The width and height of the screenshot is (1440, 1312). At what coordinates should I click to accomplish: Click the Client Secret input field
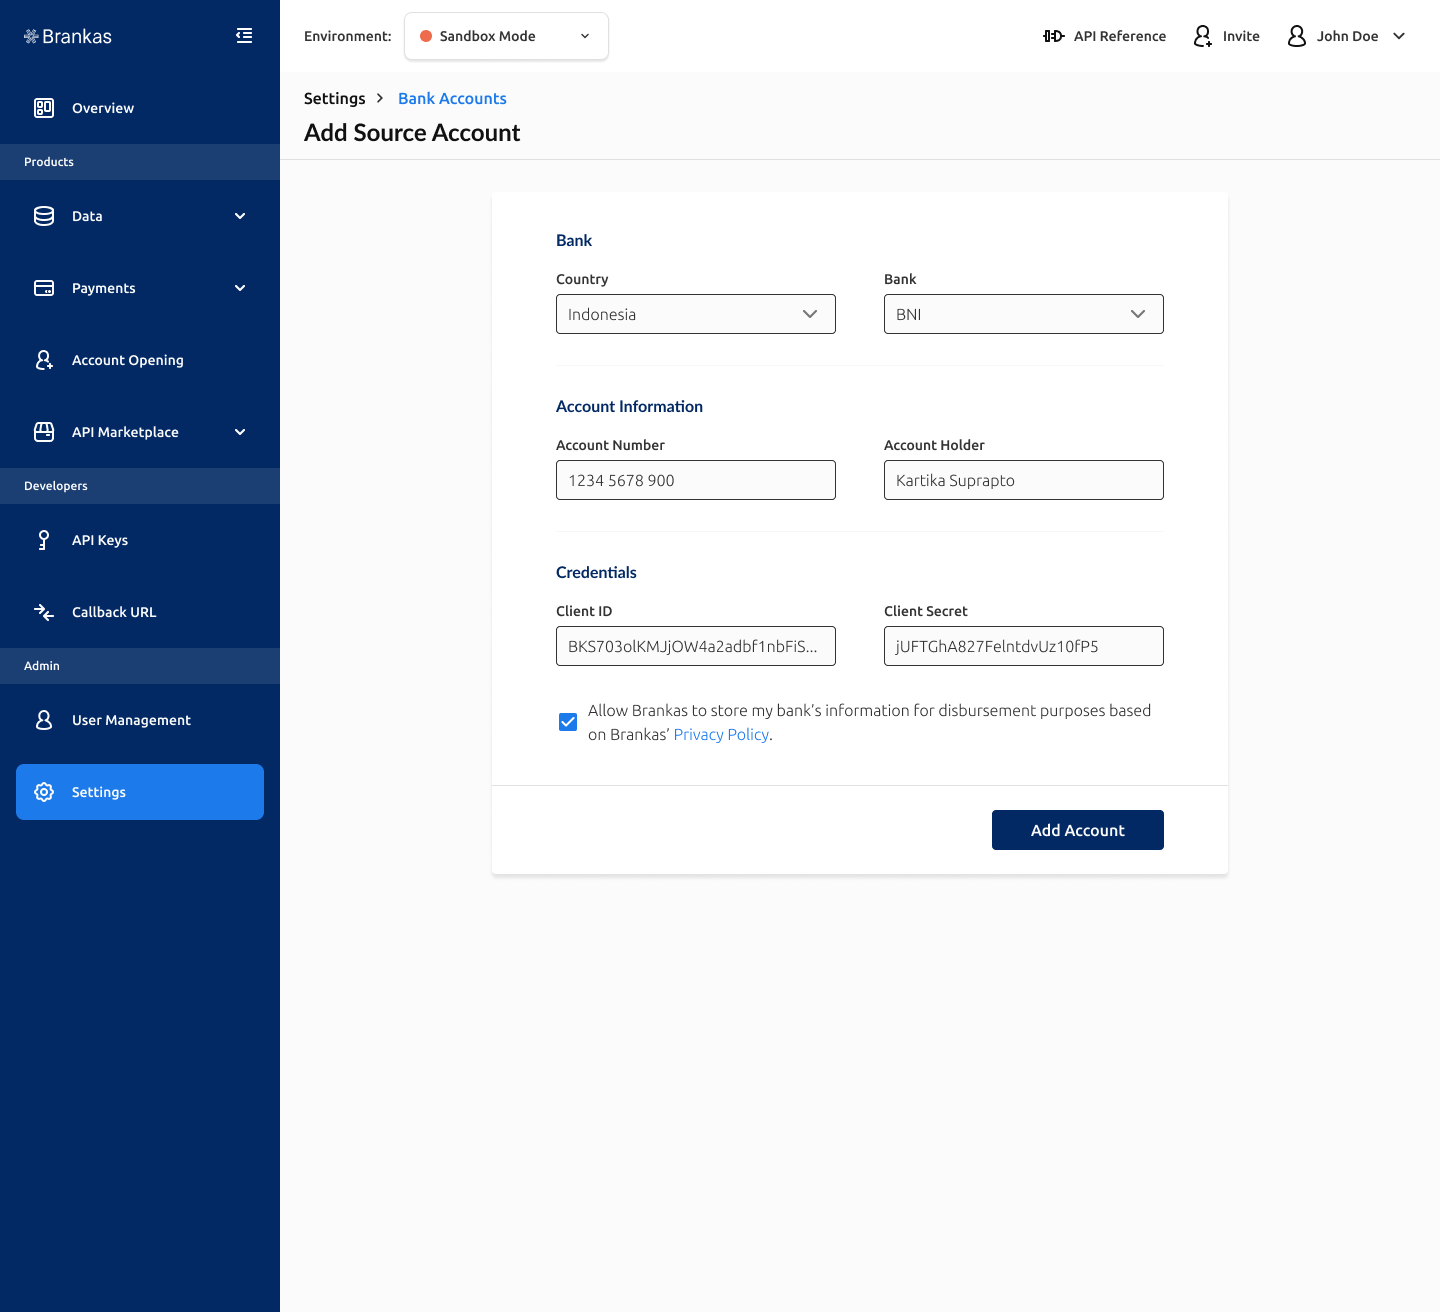point(1024,646)
